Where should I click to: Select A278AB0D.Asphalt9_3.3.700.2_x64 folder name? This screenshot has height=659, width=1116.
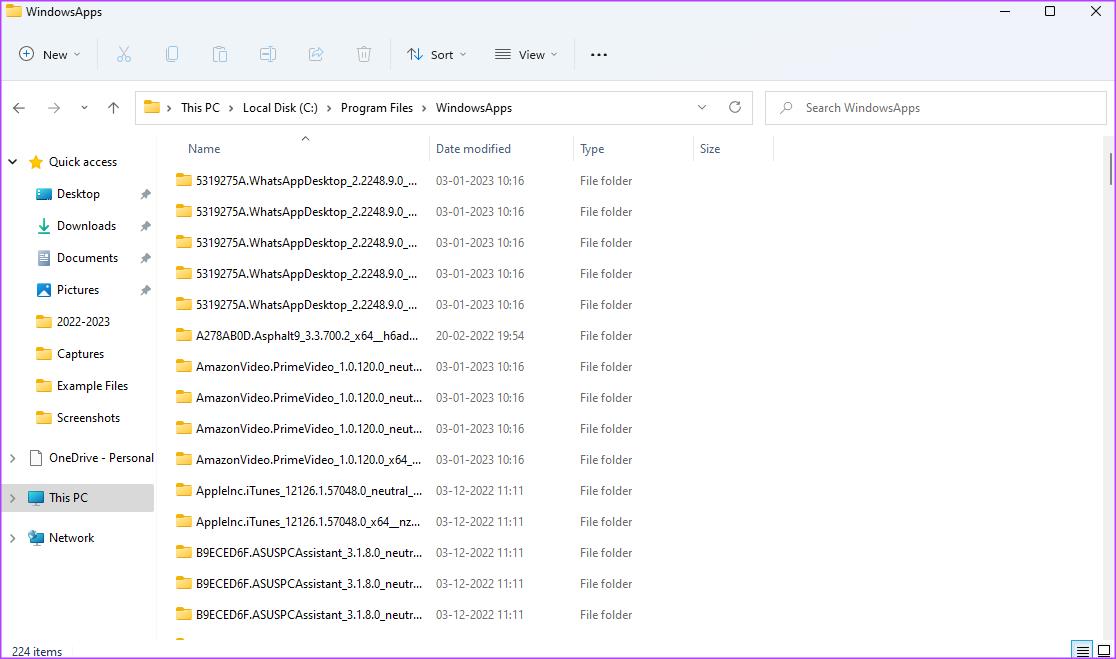coord(307,335)
